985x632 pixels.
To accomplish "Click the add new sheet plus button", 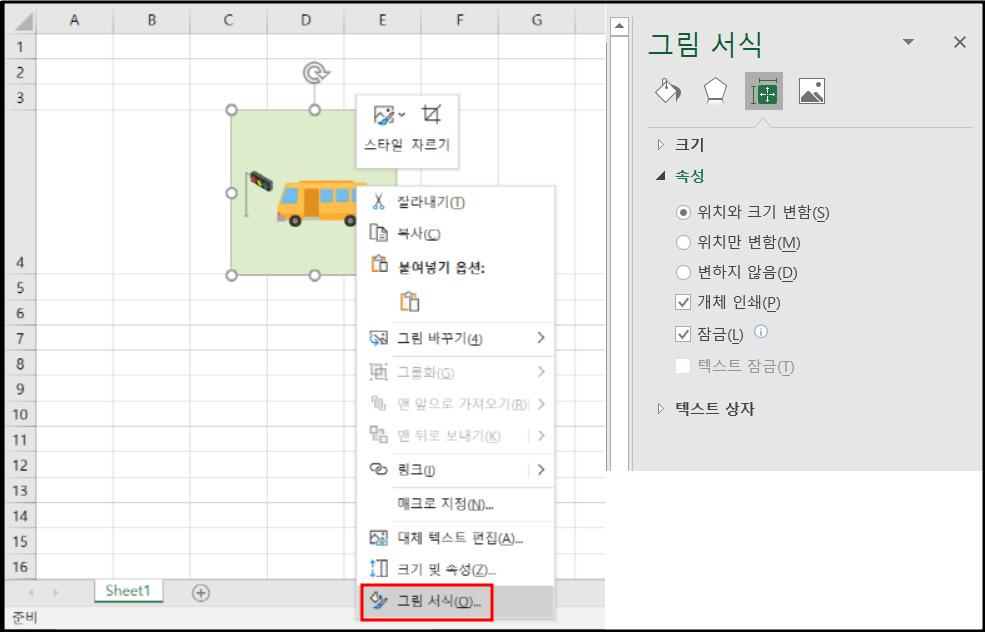I will tap(200, 591).
